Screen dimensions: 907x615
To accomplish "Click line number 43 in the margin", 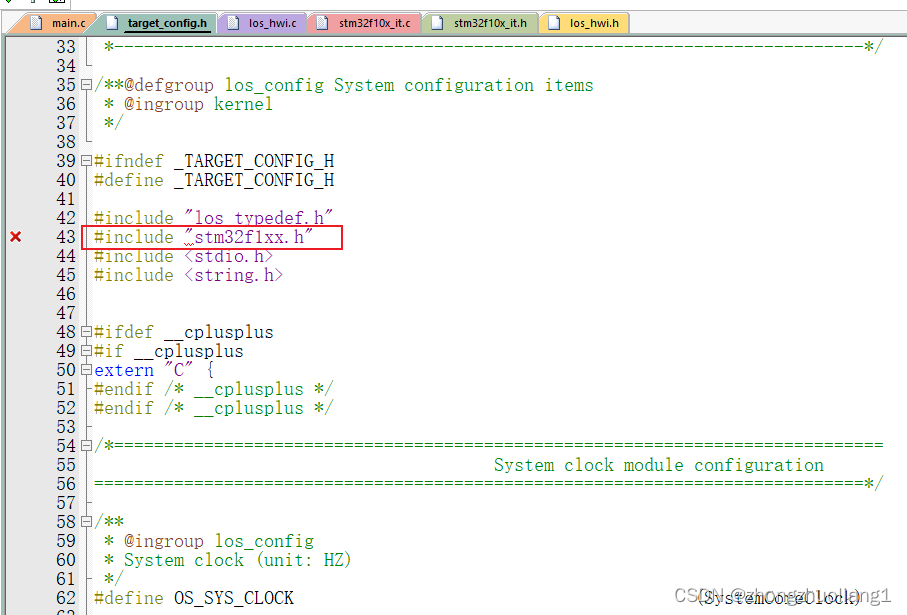I will click(65, 238).
